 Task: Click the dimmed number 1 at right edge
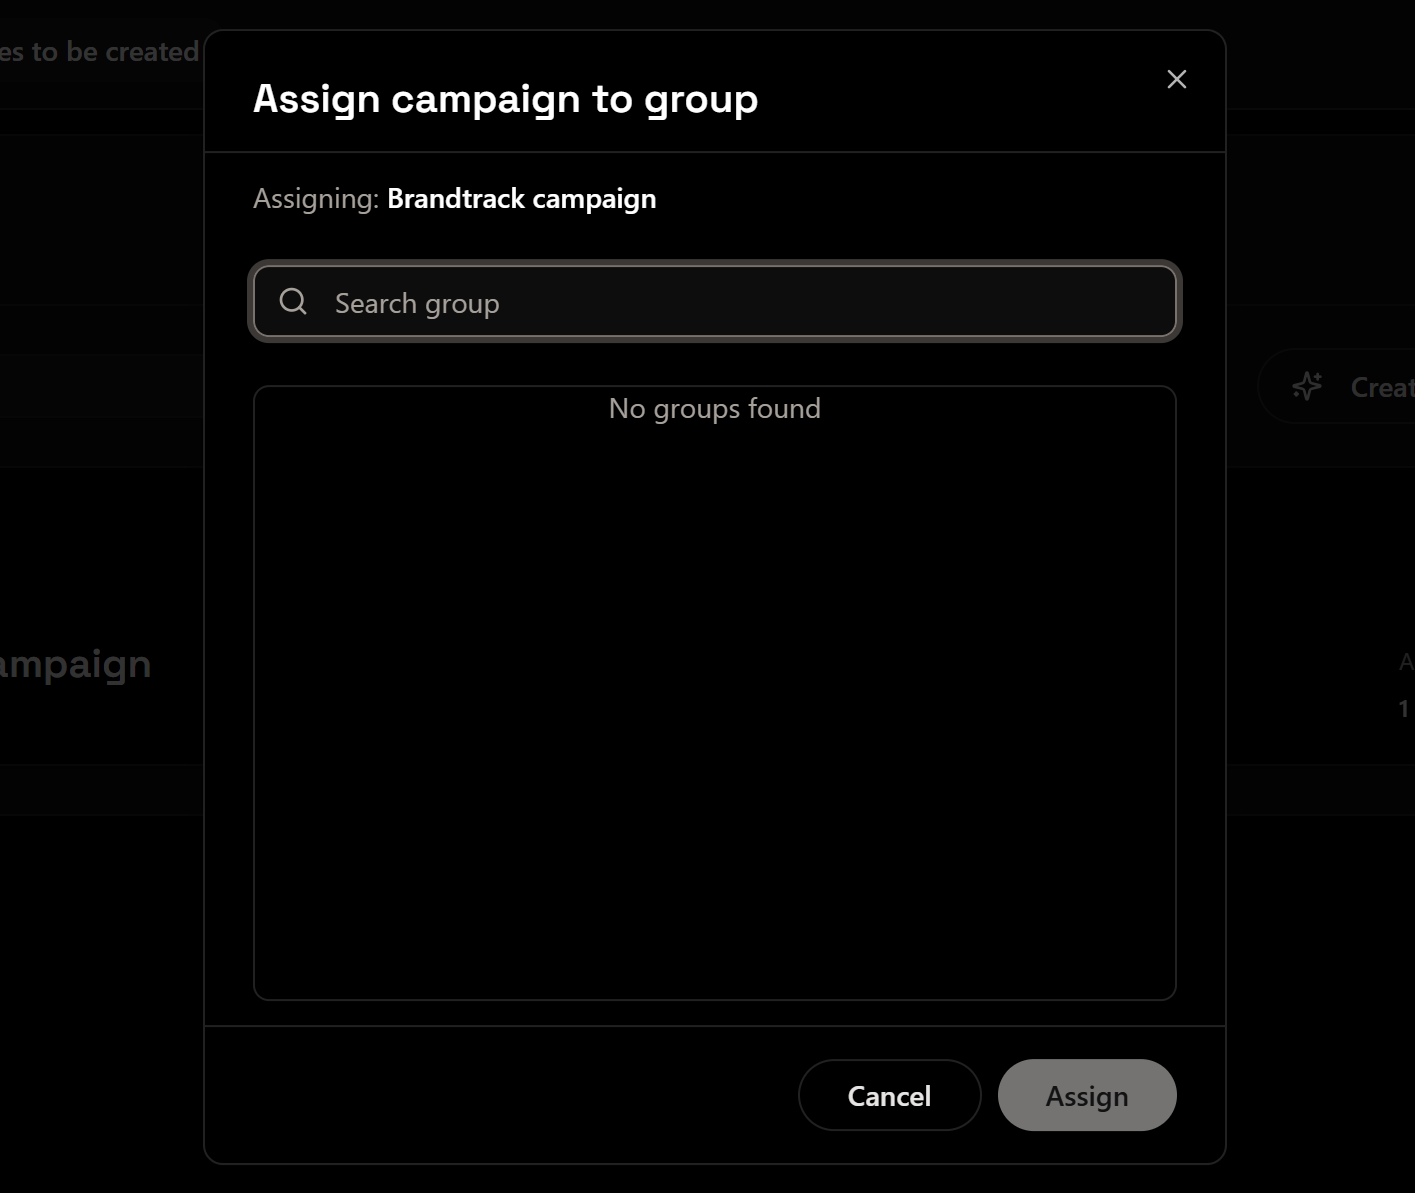tap(1403, 709)
